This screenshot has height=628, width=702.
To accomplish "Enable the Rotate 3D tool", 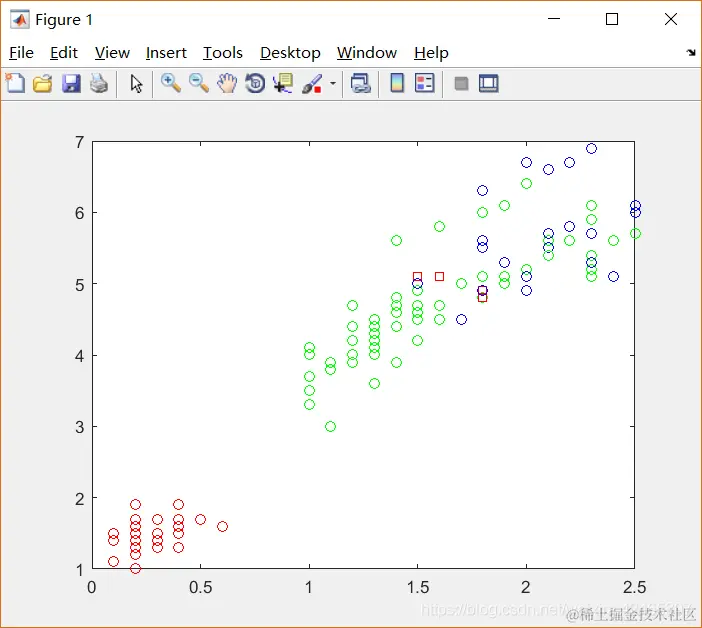I will pos(255,84).
